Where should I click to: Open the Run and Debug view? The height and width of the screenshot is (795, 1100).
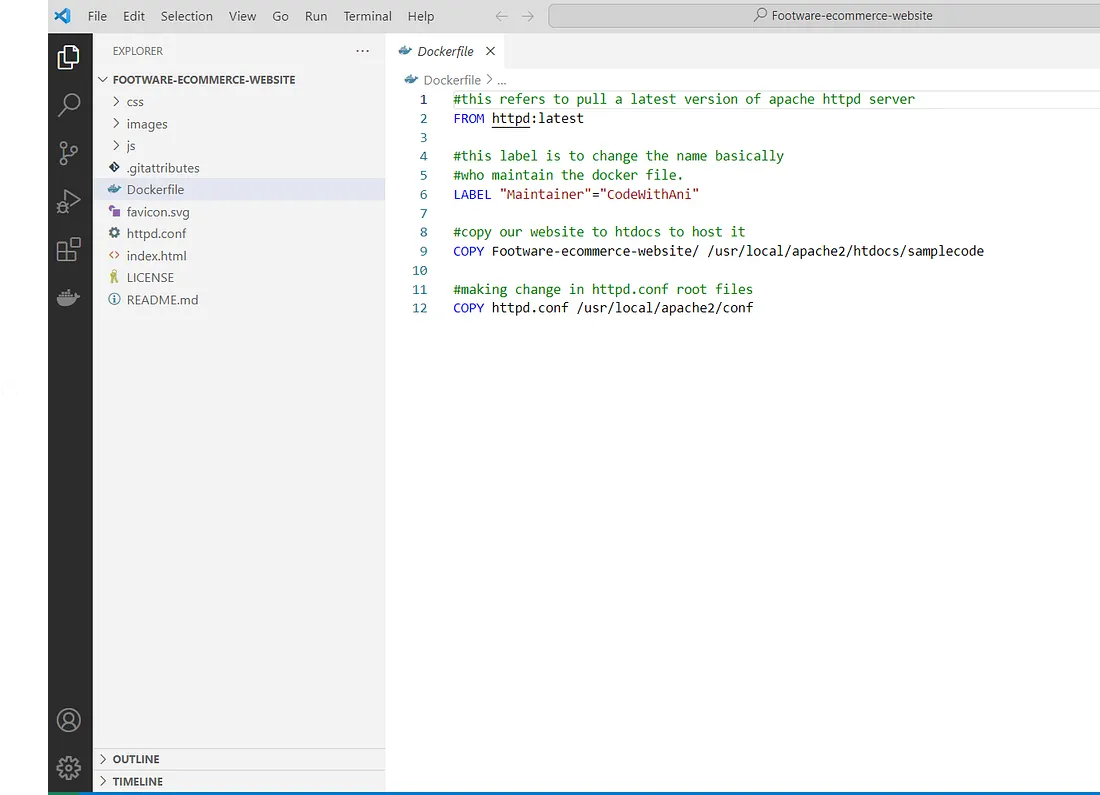[68, 201]
